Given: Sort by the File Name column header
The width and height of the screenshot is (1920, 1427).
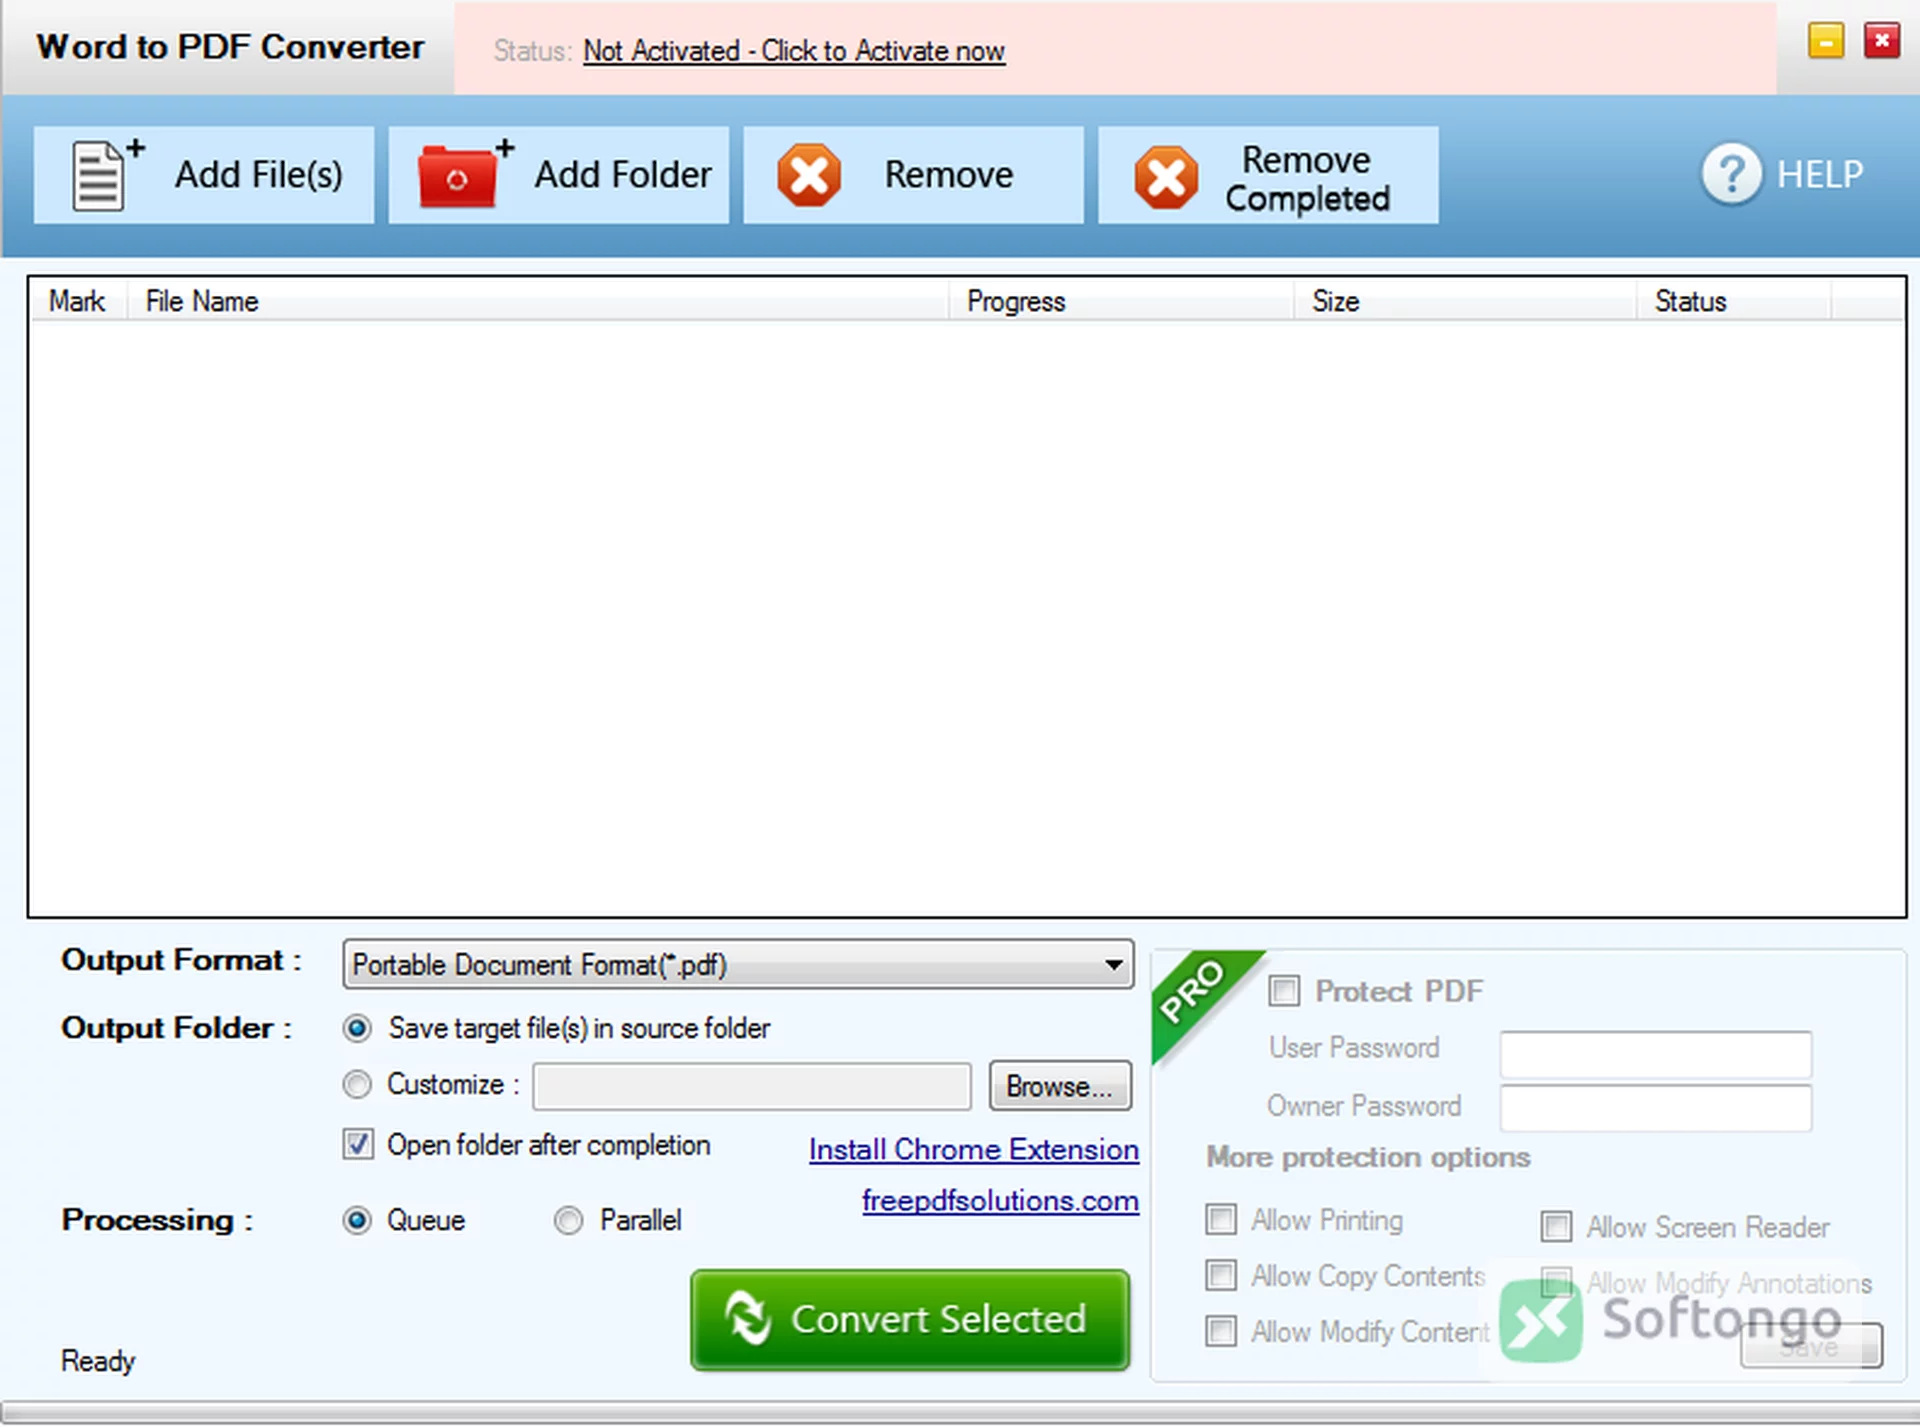Looking at the screenshot, I should click(x=538, y=301).
